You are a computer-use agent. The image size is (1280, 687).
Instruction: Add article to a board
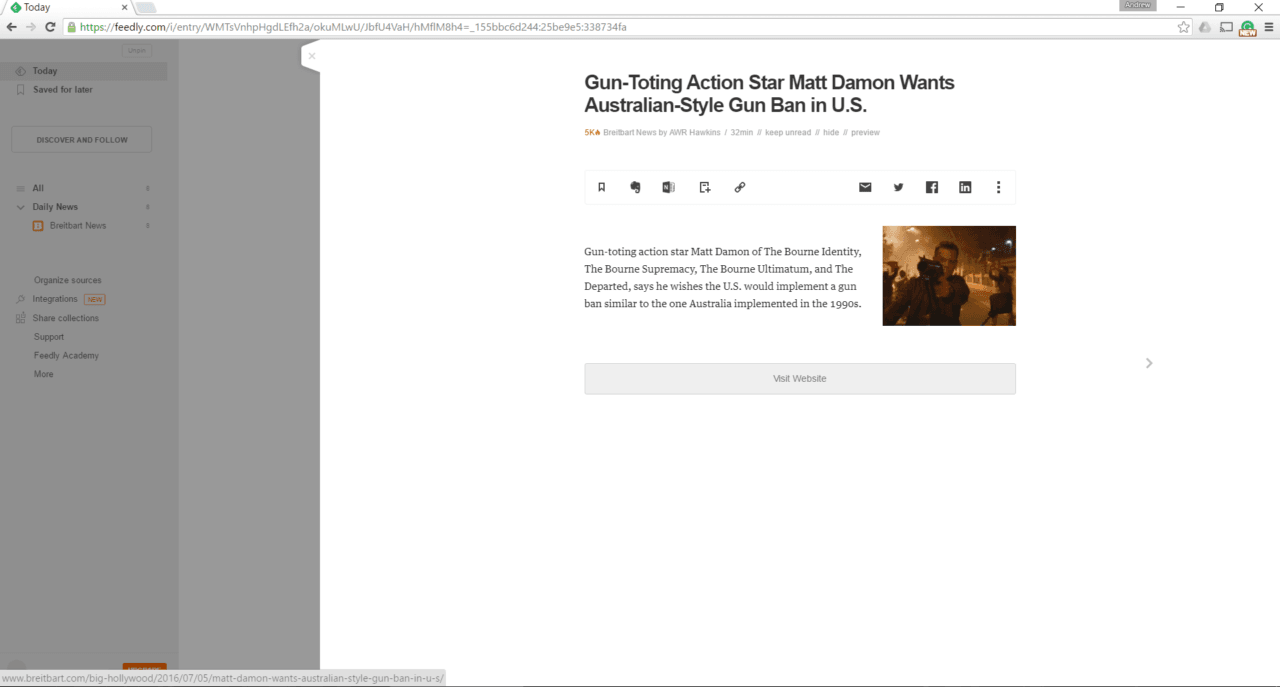pyautogui.click(x=705, y=187)
